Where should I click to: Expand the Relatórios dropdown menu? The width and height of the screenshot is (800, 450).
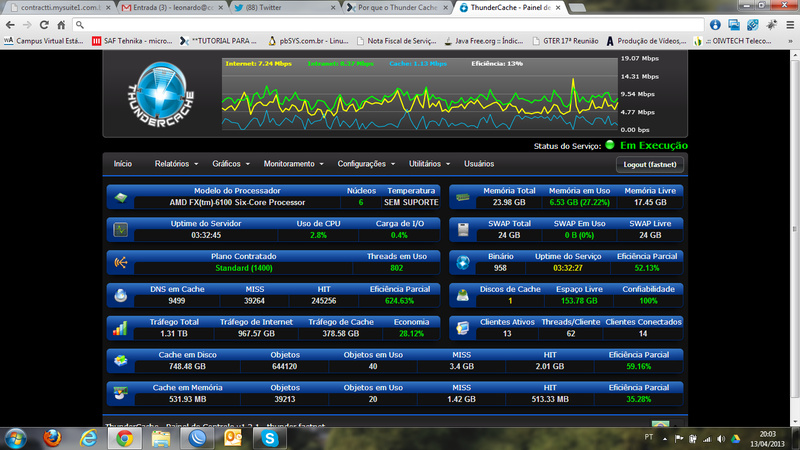click(176, 164)
